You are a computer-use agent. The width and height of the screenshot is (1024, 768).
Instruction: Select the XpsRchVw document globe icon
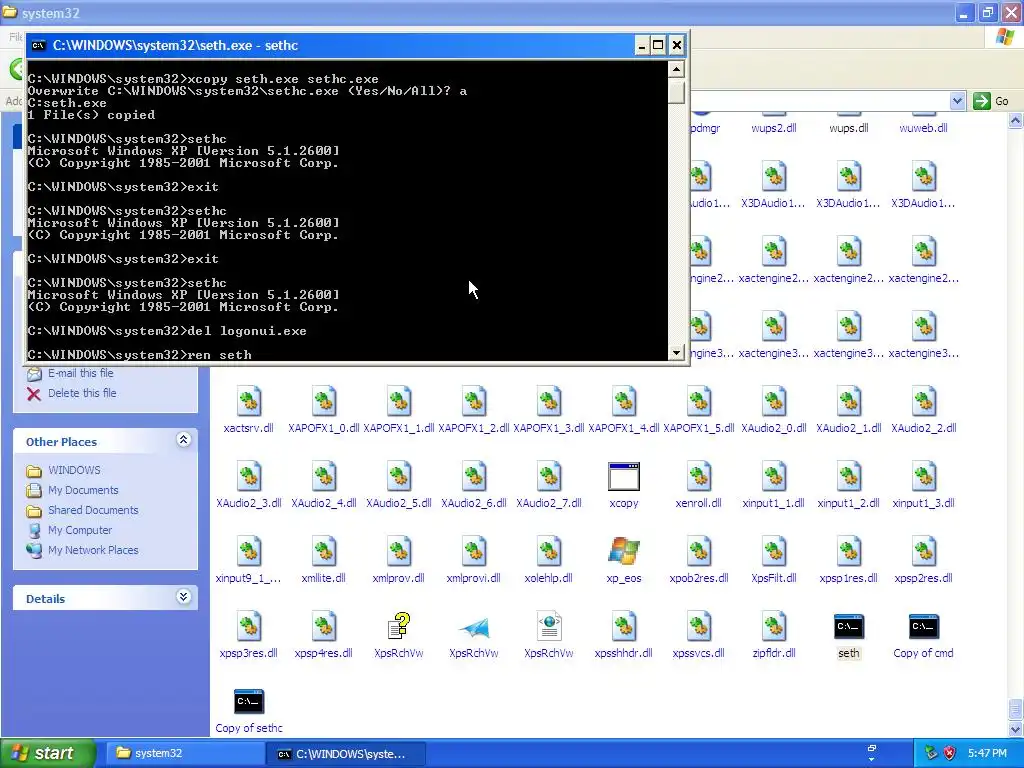pyautogui.click(x=549, y=626)
